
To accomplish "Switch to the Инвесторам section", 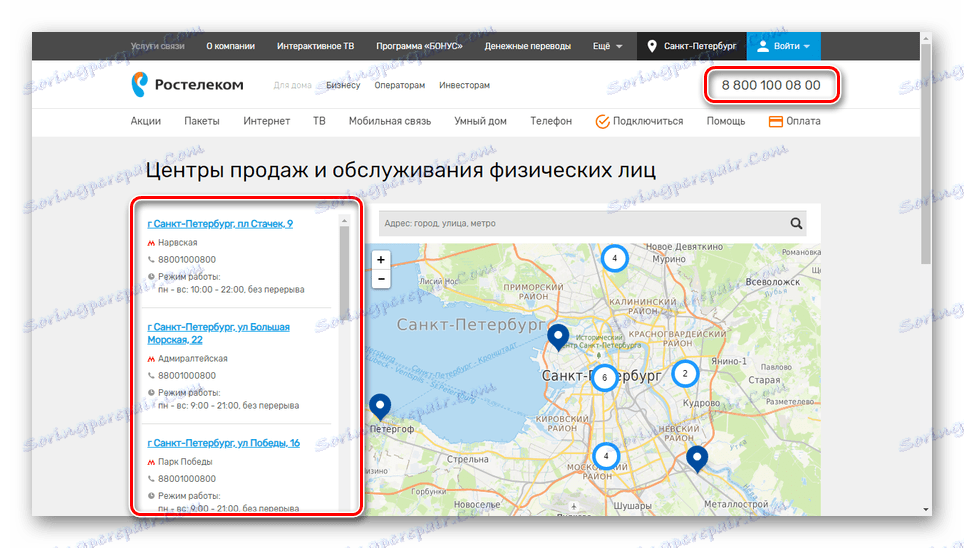I will pos(464,85).
